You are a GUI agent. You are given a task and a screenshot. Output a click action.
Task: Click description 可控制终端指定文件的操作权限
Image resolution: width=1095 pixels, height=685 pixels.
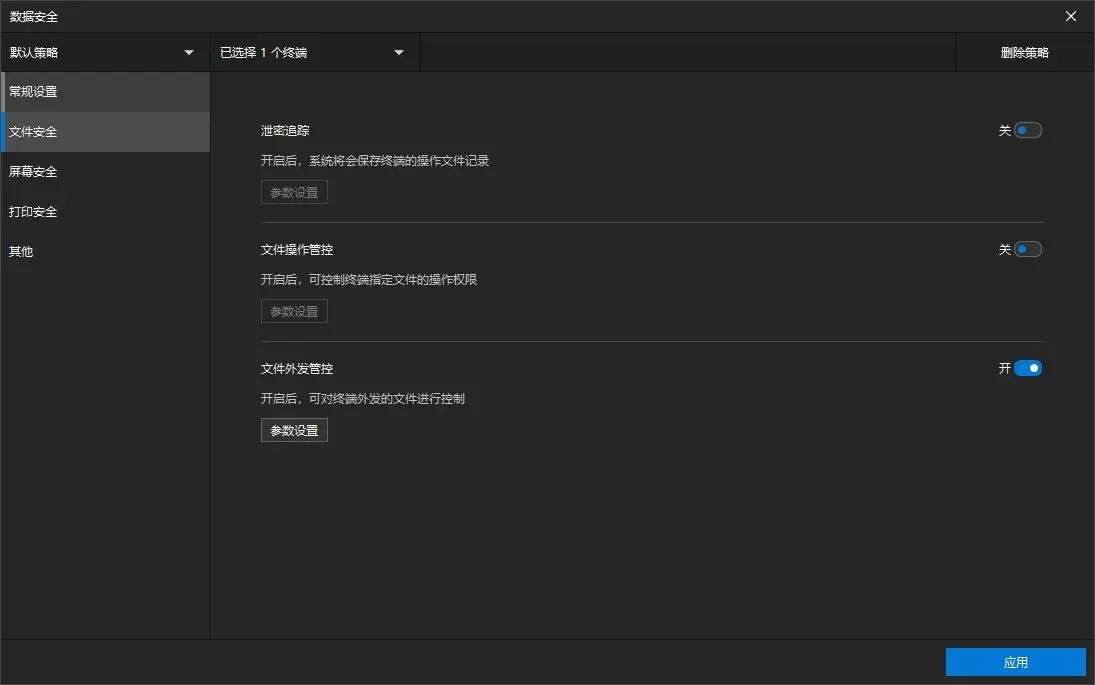tap(392, 279)
